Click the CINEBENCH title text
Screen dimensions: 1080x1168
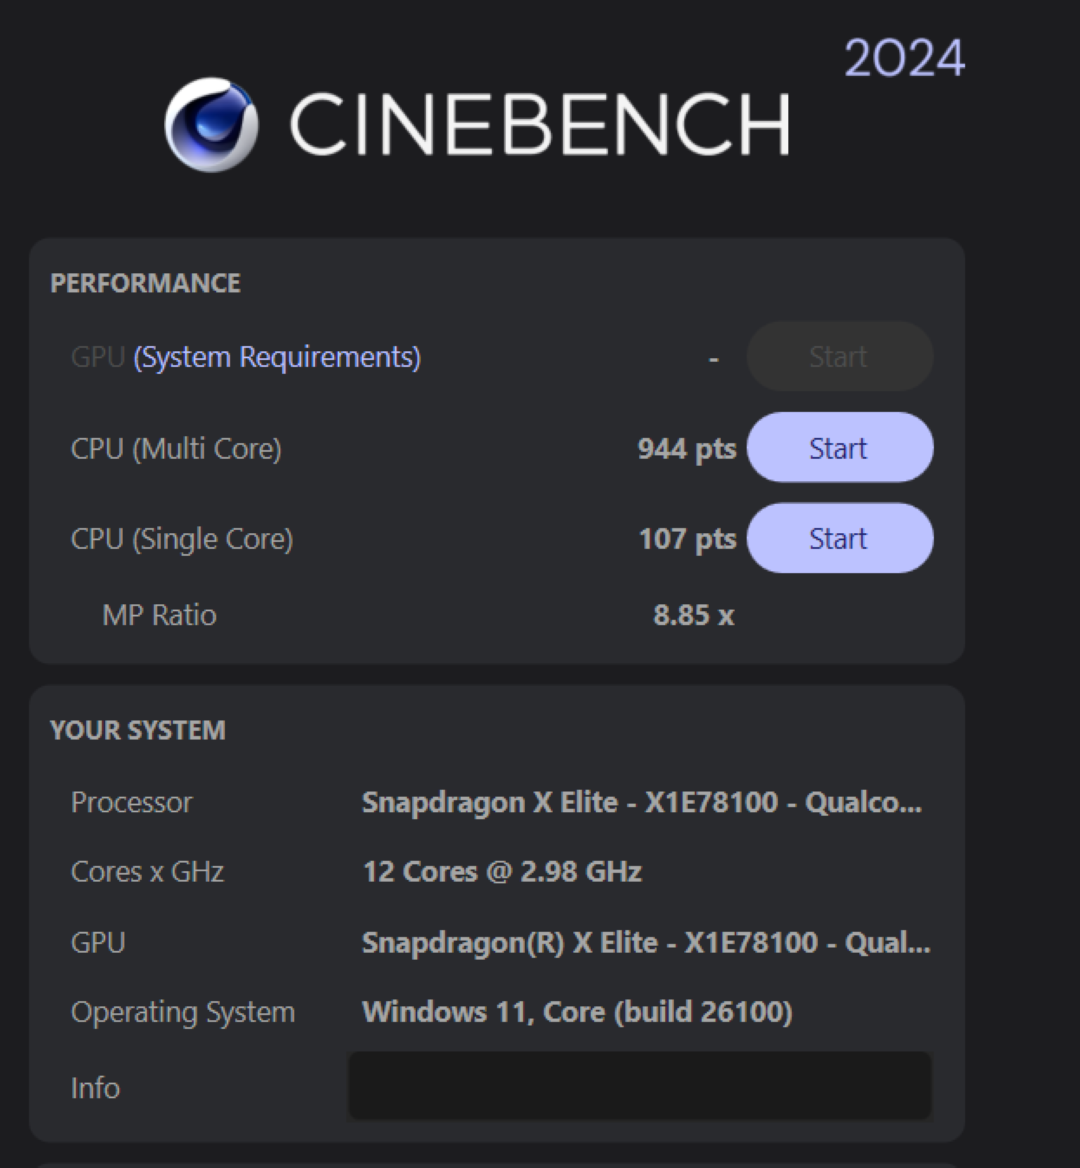click(x=539, y=125)
